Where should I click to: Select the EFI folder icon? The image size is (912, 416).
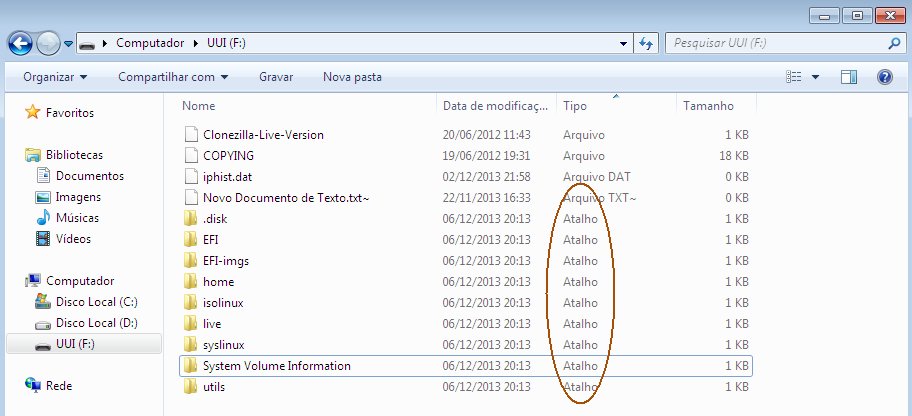coord(191,240)
